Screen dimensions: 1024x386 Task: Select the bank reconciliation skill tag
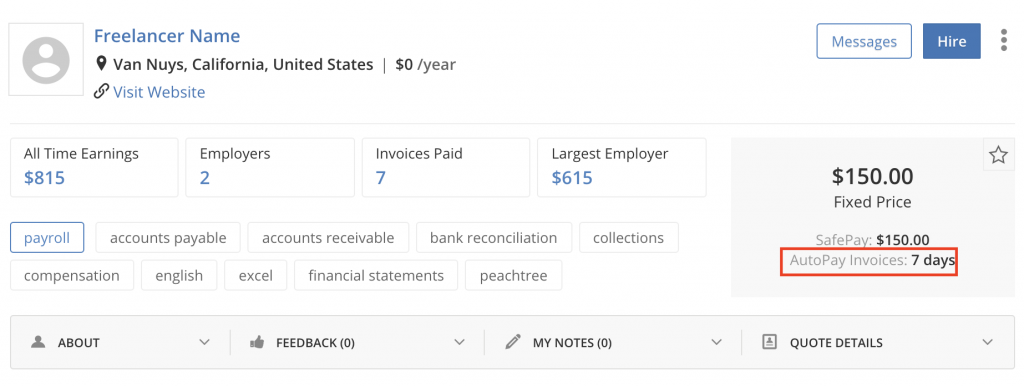point(494,238)
